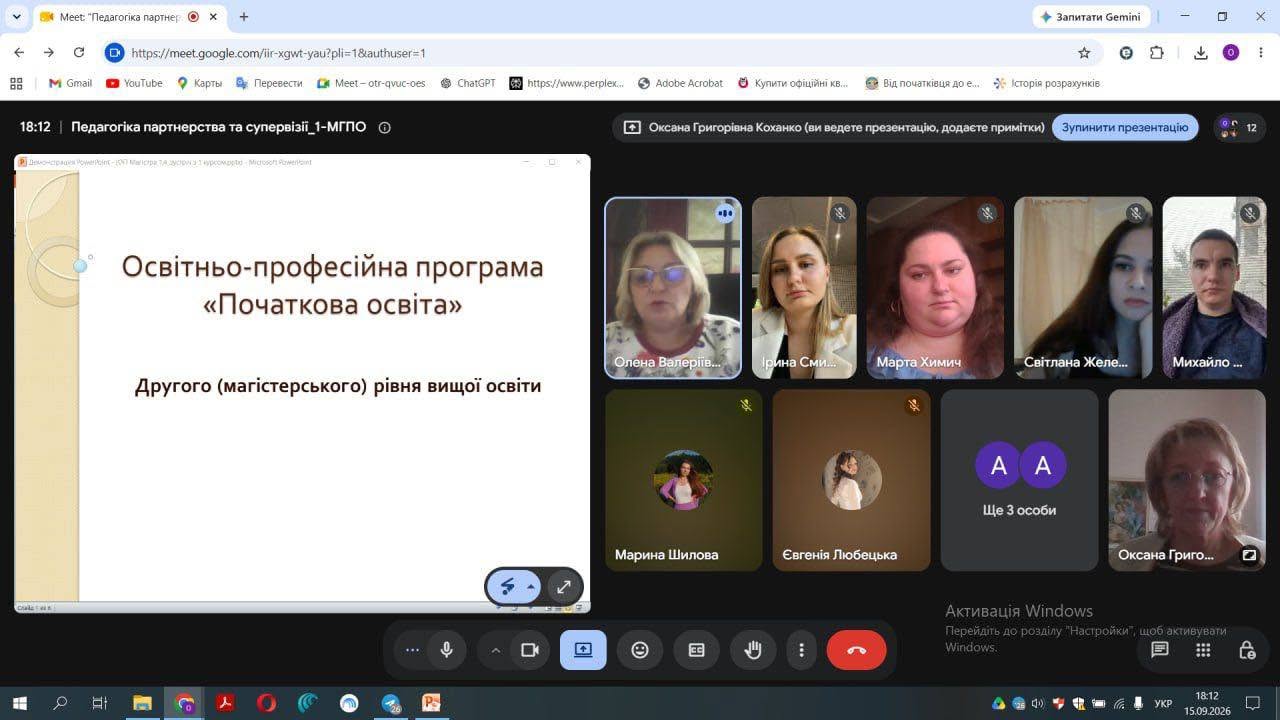
Task: Click the annotation pen icon on presentation
Action: coord(507,587)
